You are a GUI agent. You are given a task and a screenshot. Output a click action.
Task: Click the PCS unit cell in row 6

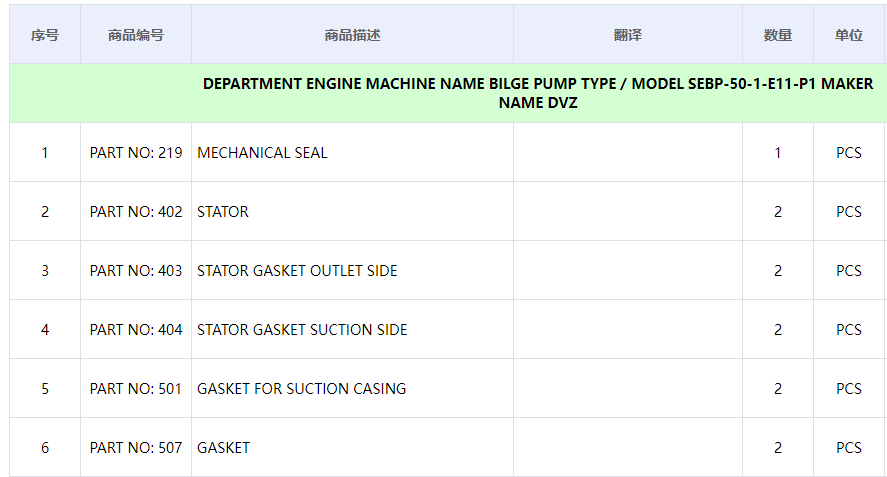pyautogui.click(x=848, y=448)
